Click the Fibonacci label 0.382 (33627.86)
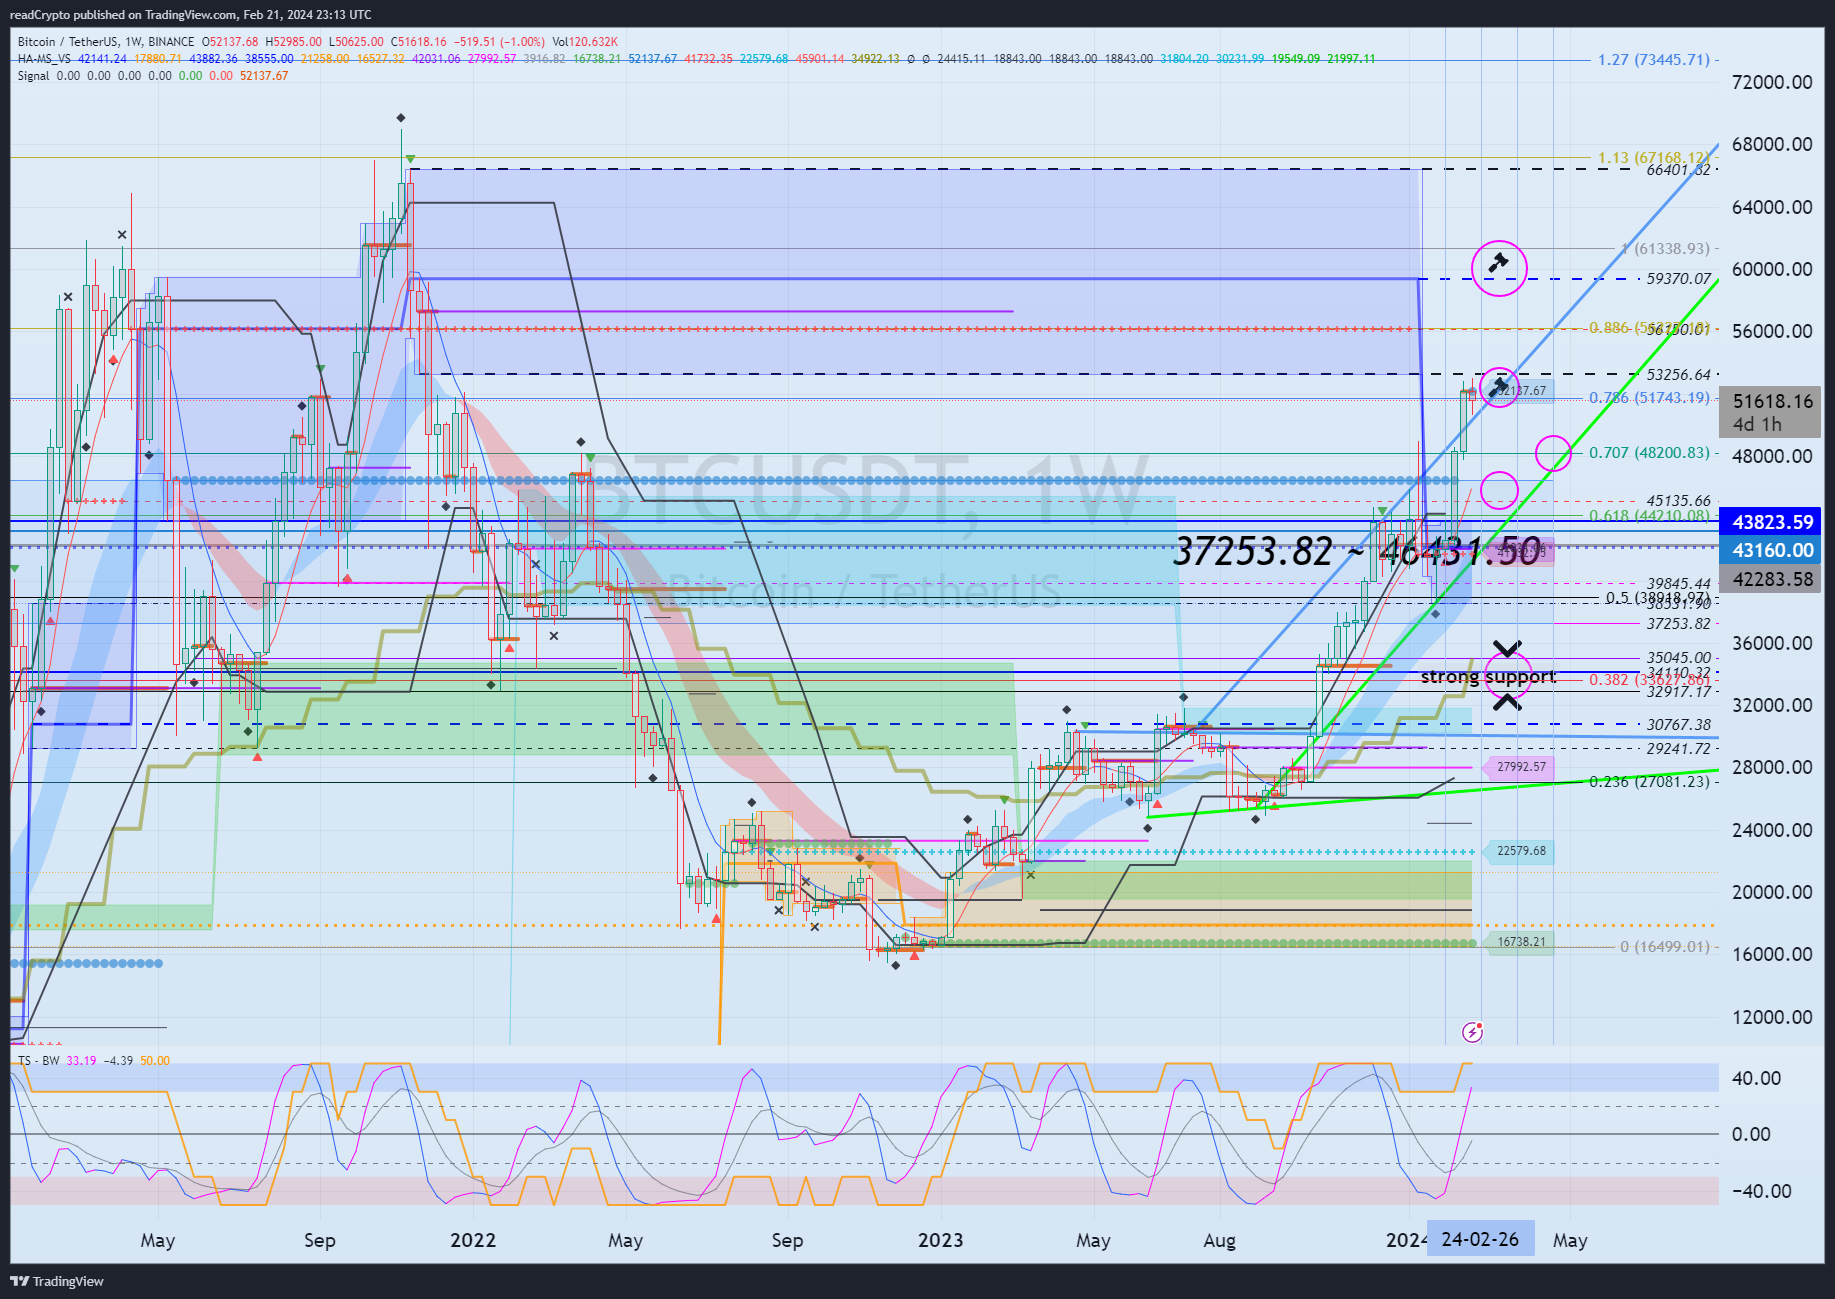This screenshot has height=1299, width=1835. pyautogui.click(x=1649, y=680)
